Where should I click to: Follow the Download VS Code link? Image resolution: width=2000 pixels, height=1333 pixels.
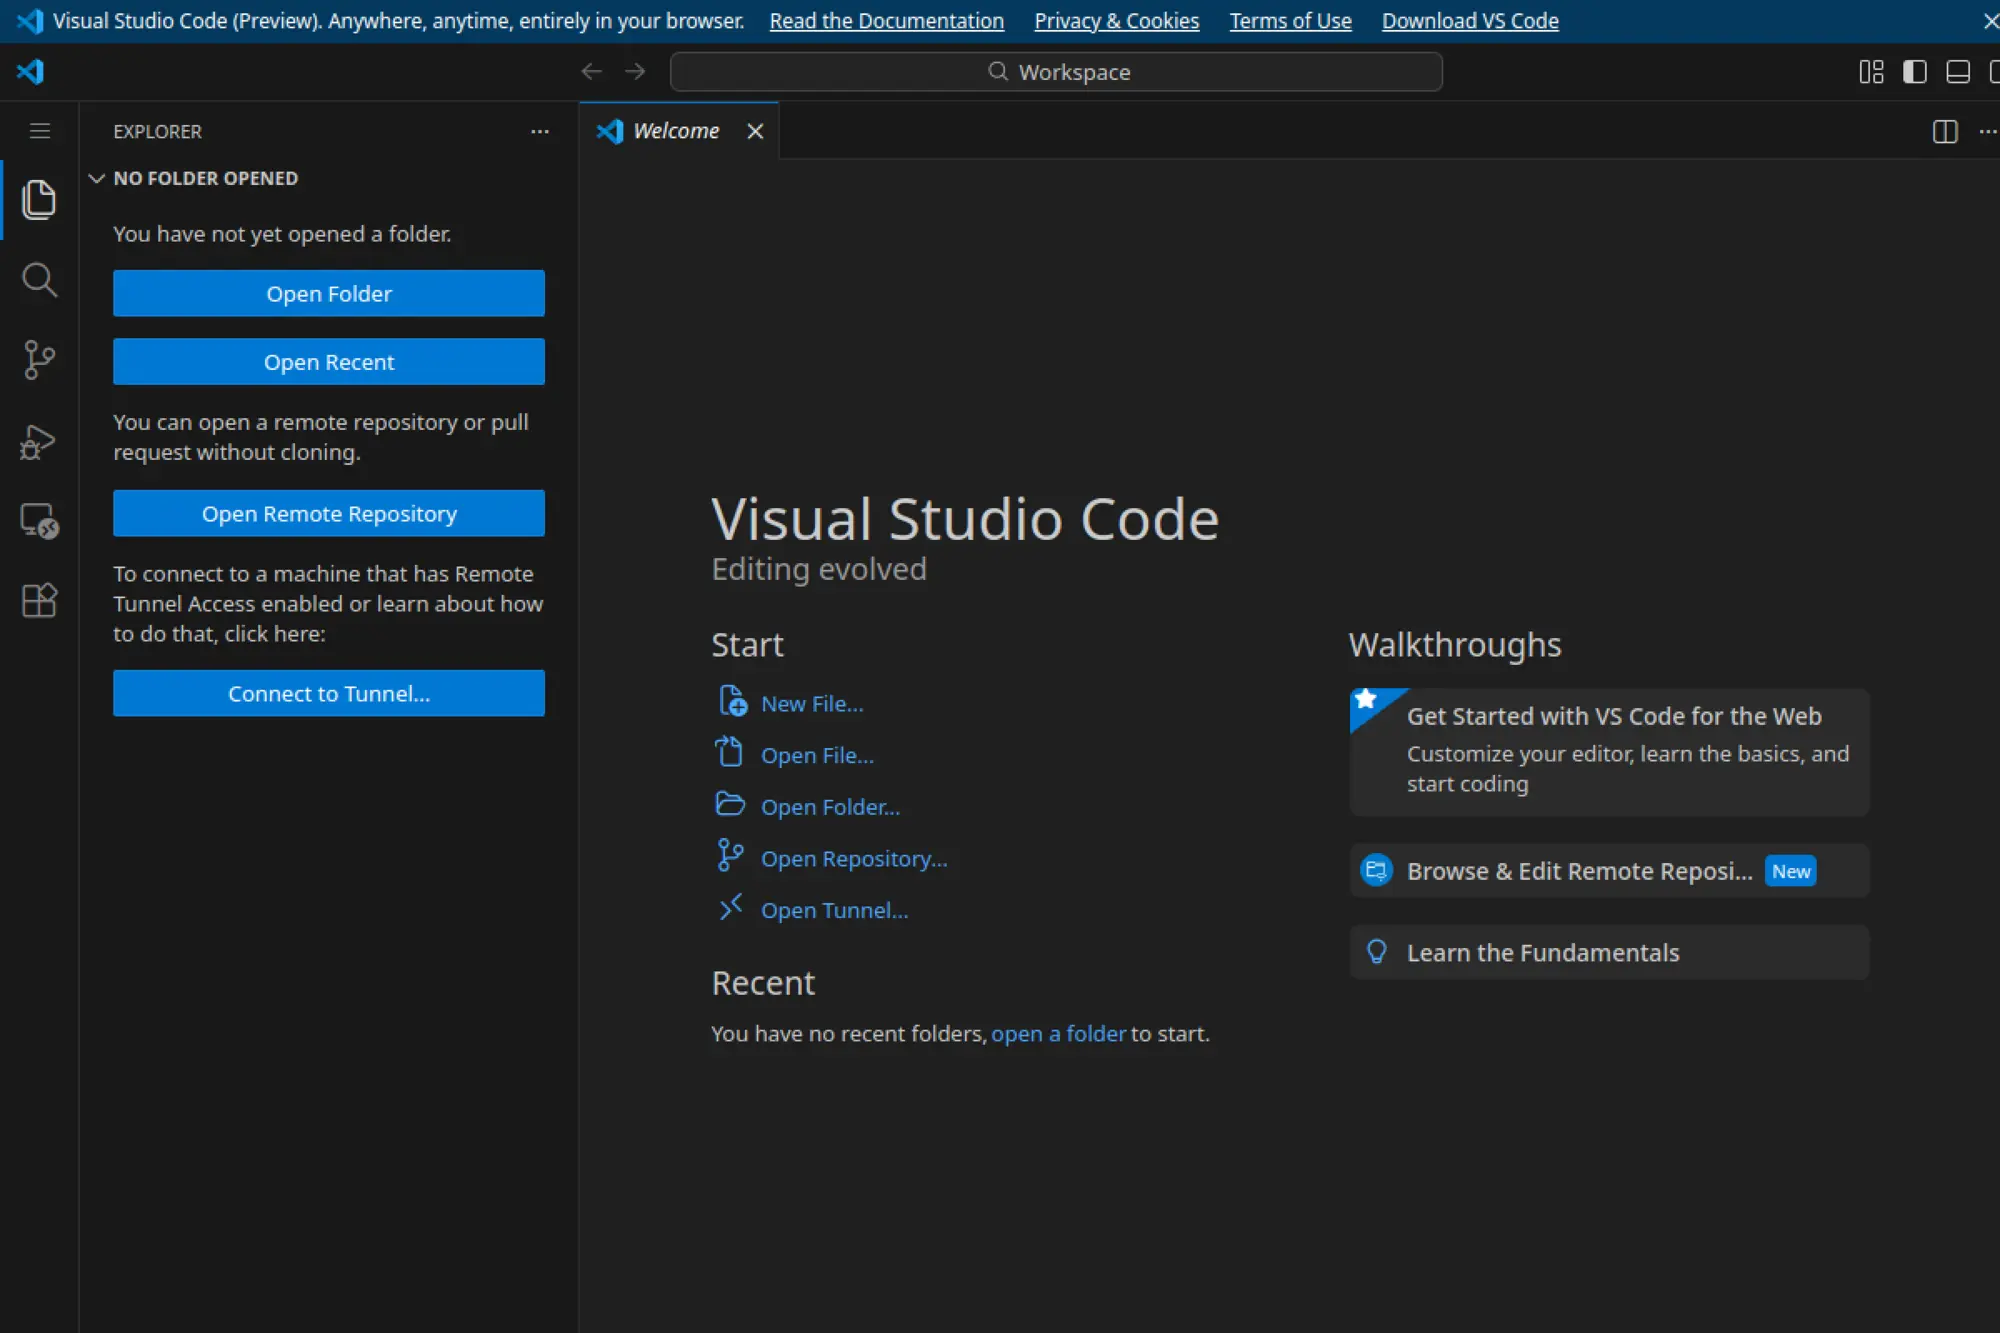click(1469, 20)
